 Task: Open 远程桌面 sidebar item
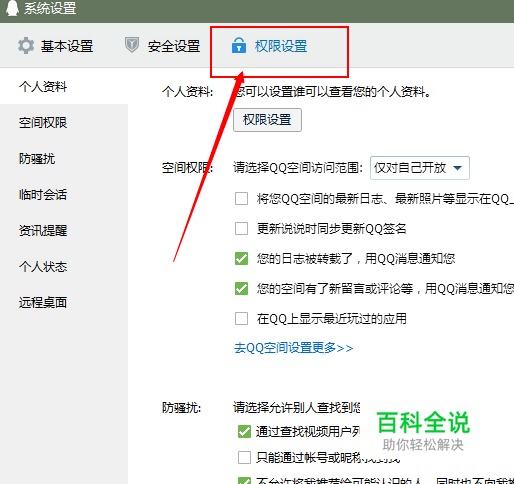tap(43, 303)
